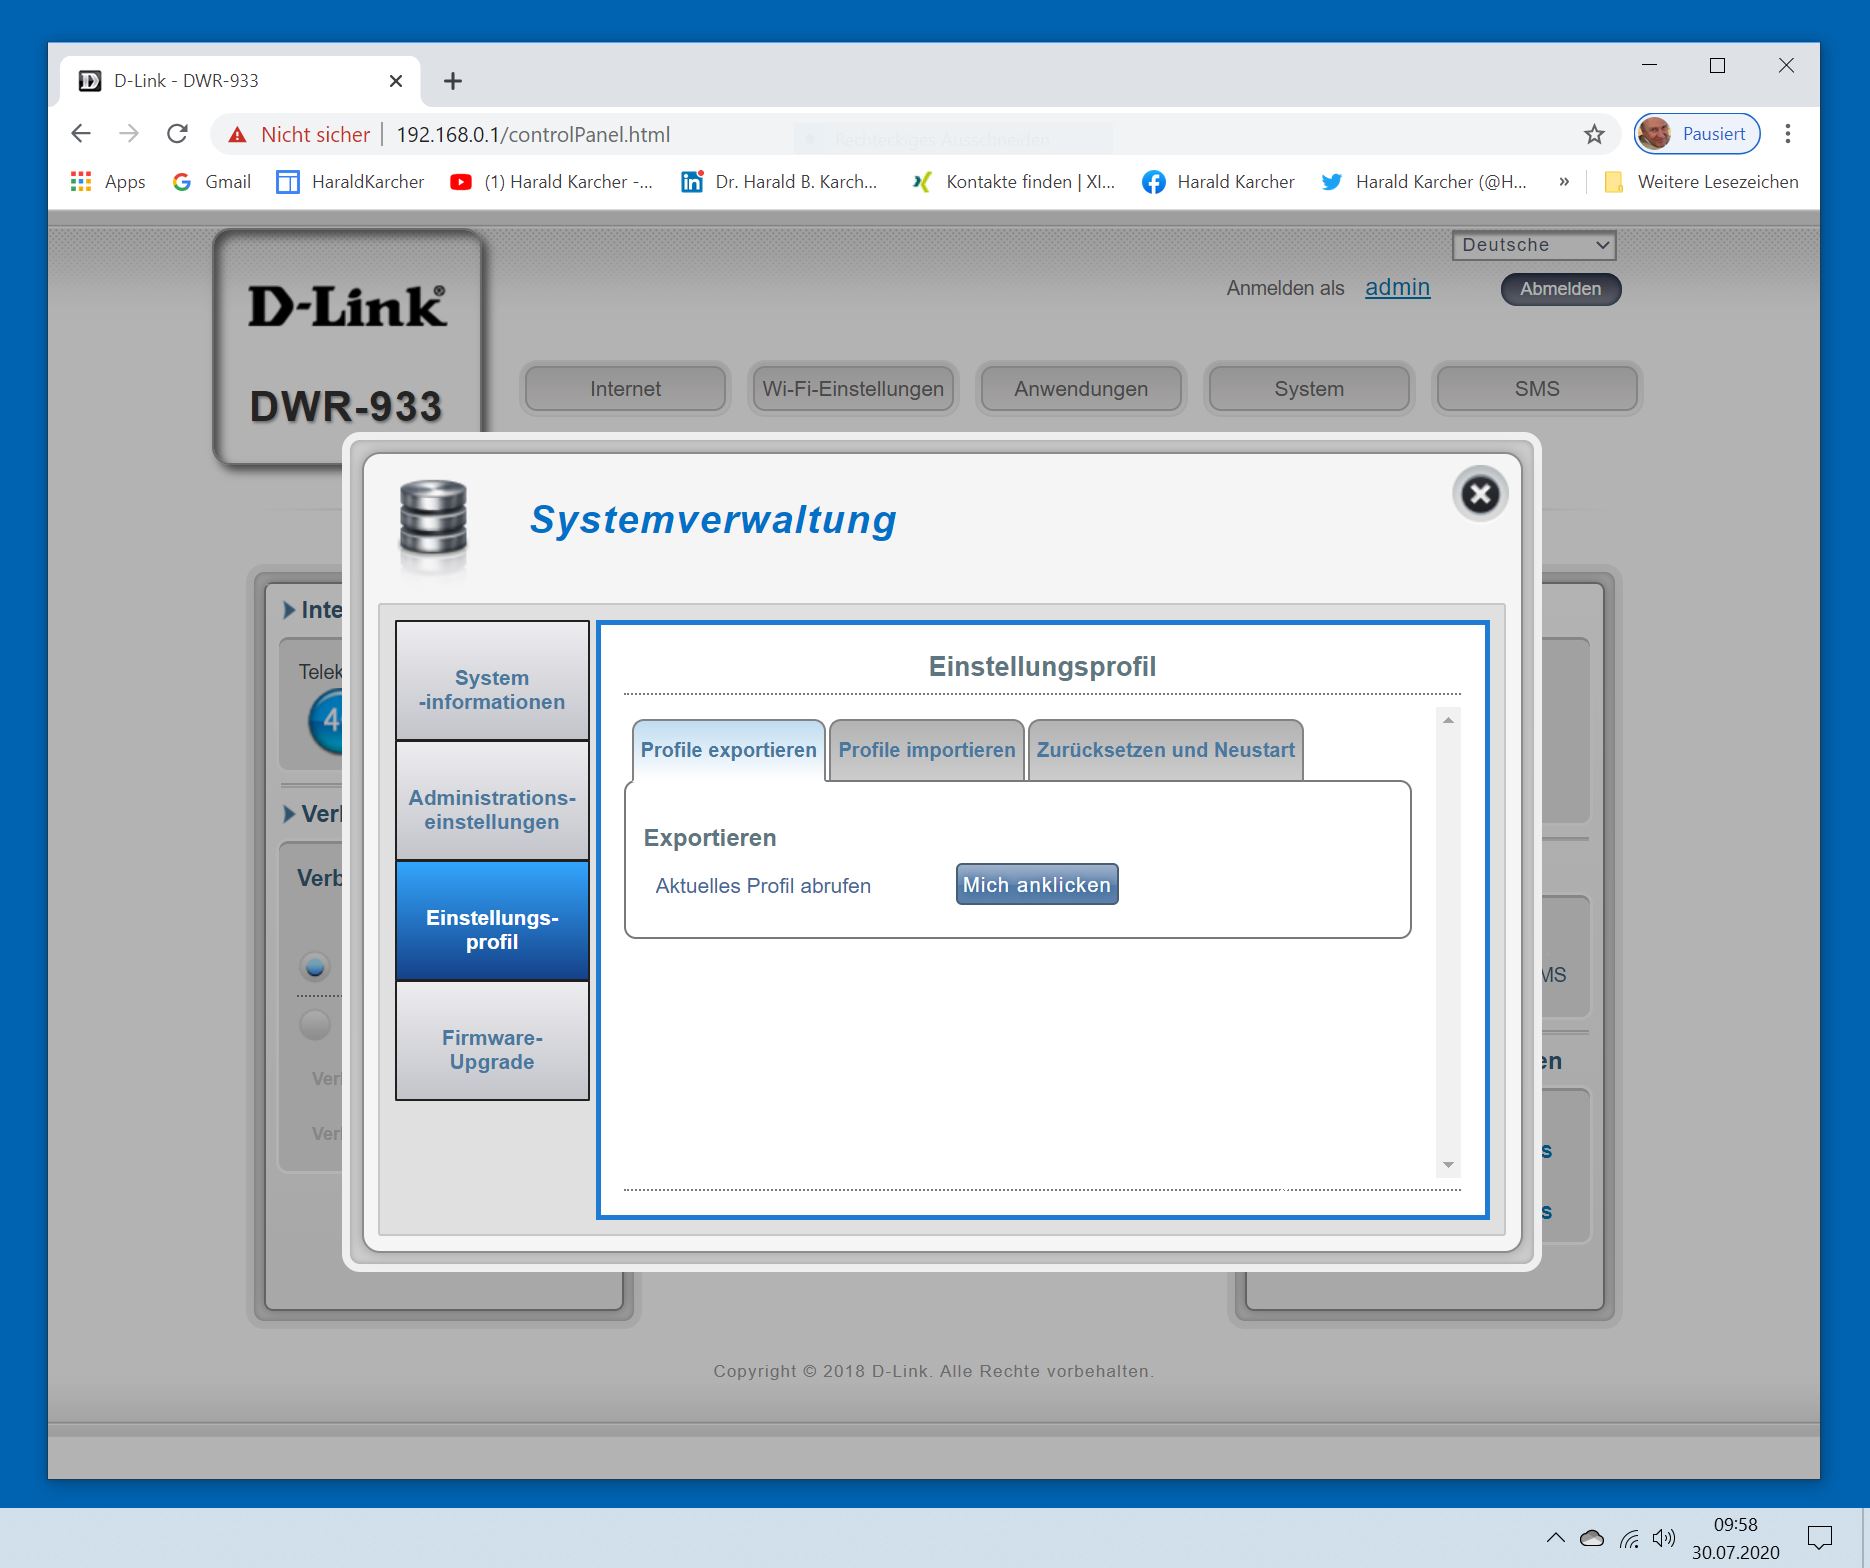Open Administrationseinstellungen side menu
Image resolution: width=1870 pixels, height=1568 pixels.
[x=492, y=801]
